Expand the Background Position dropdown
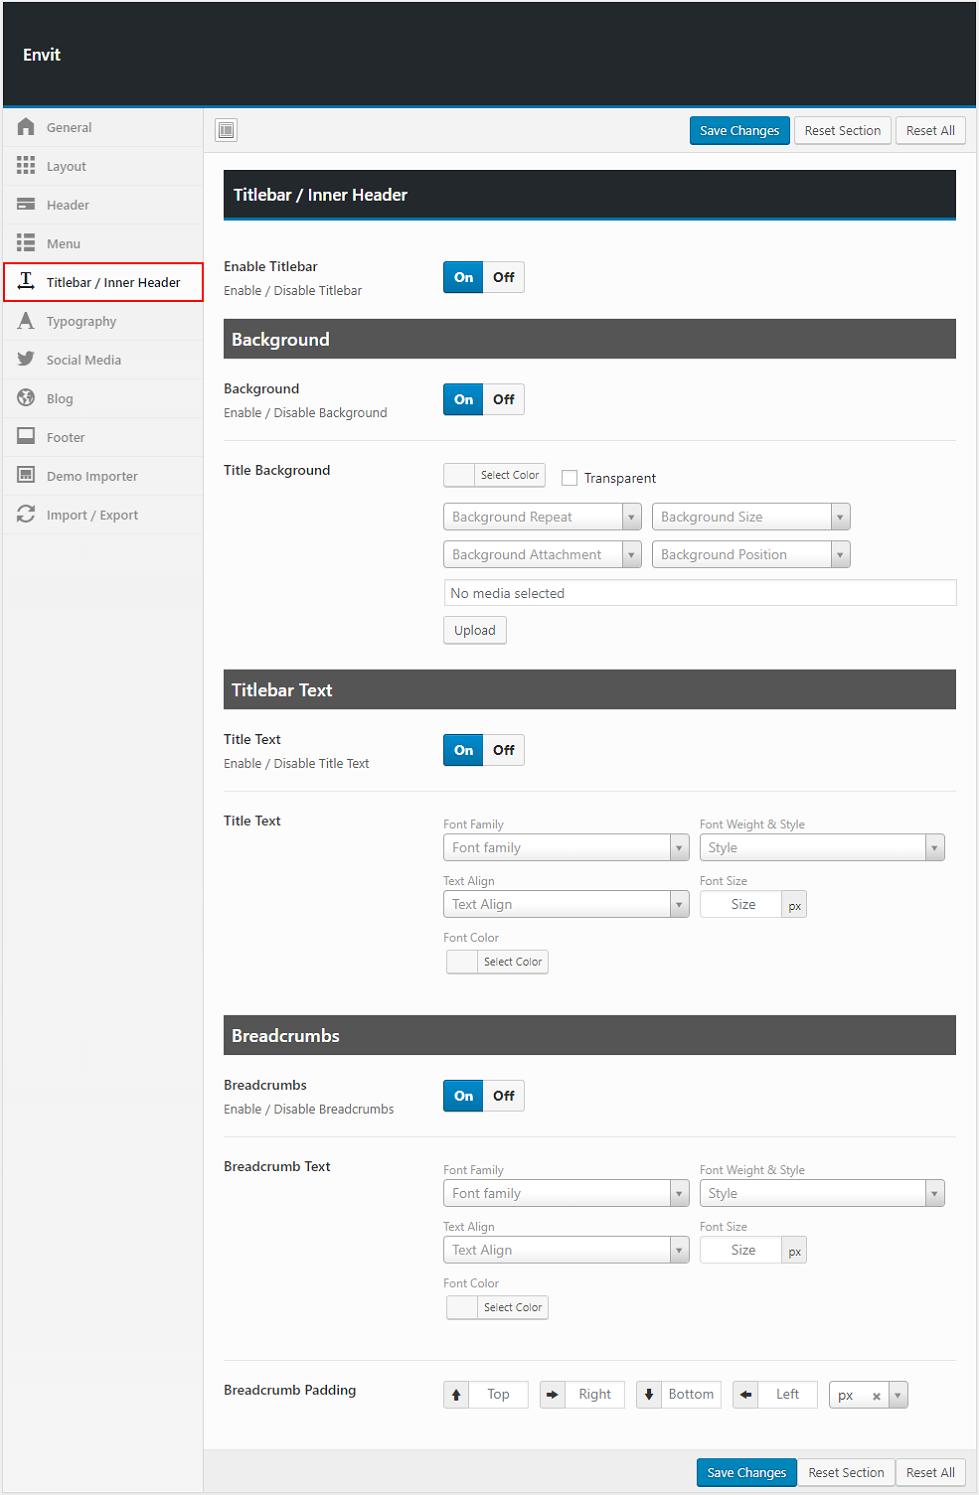 click(750, 555)
